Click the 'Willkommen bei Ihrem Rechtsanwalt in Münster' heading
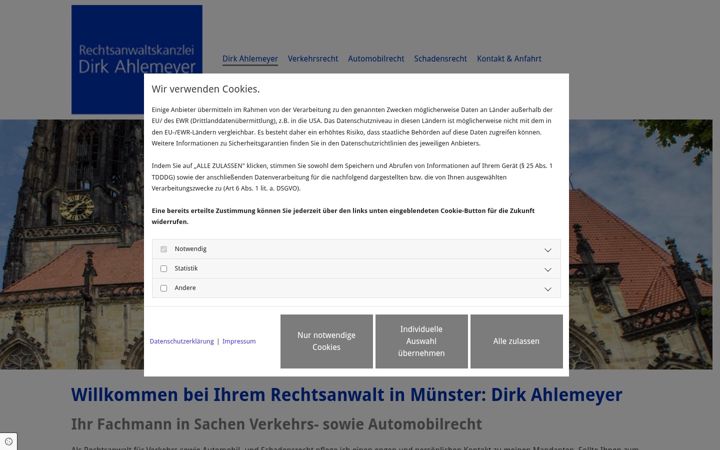This screenshot has width=720, height=450. point(347,395)
